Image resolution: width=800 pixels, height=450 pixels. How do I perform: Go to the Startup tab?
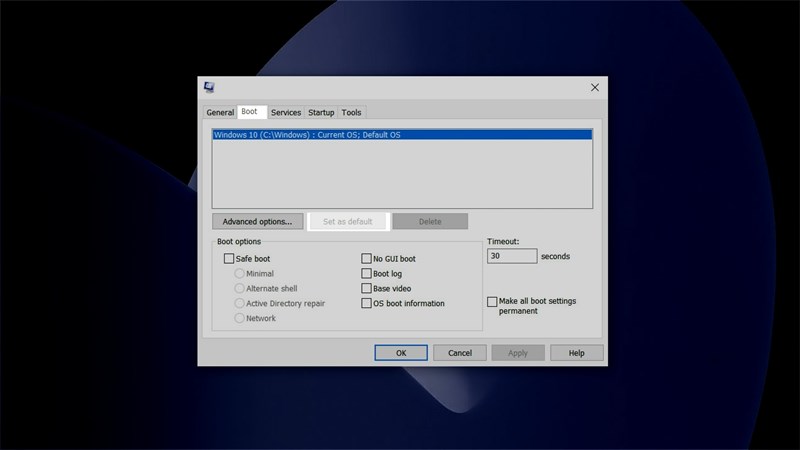[321, 112]
